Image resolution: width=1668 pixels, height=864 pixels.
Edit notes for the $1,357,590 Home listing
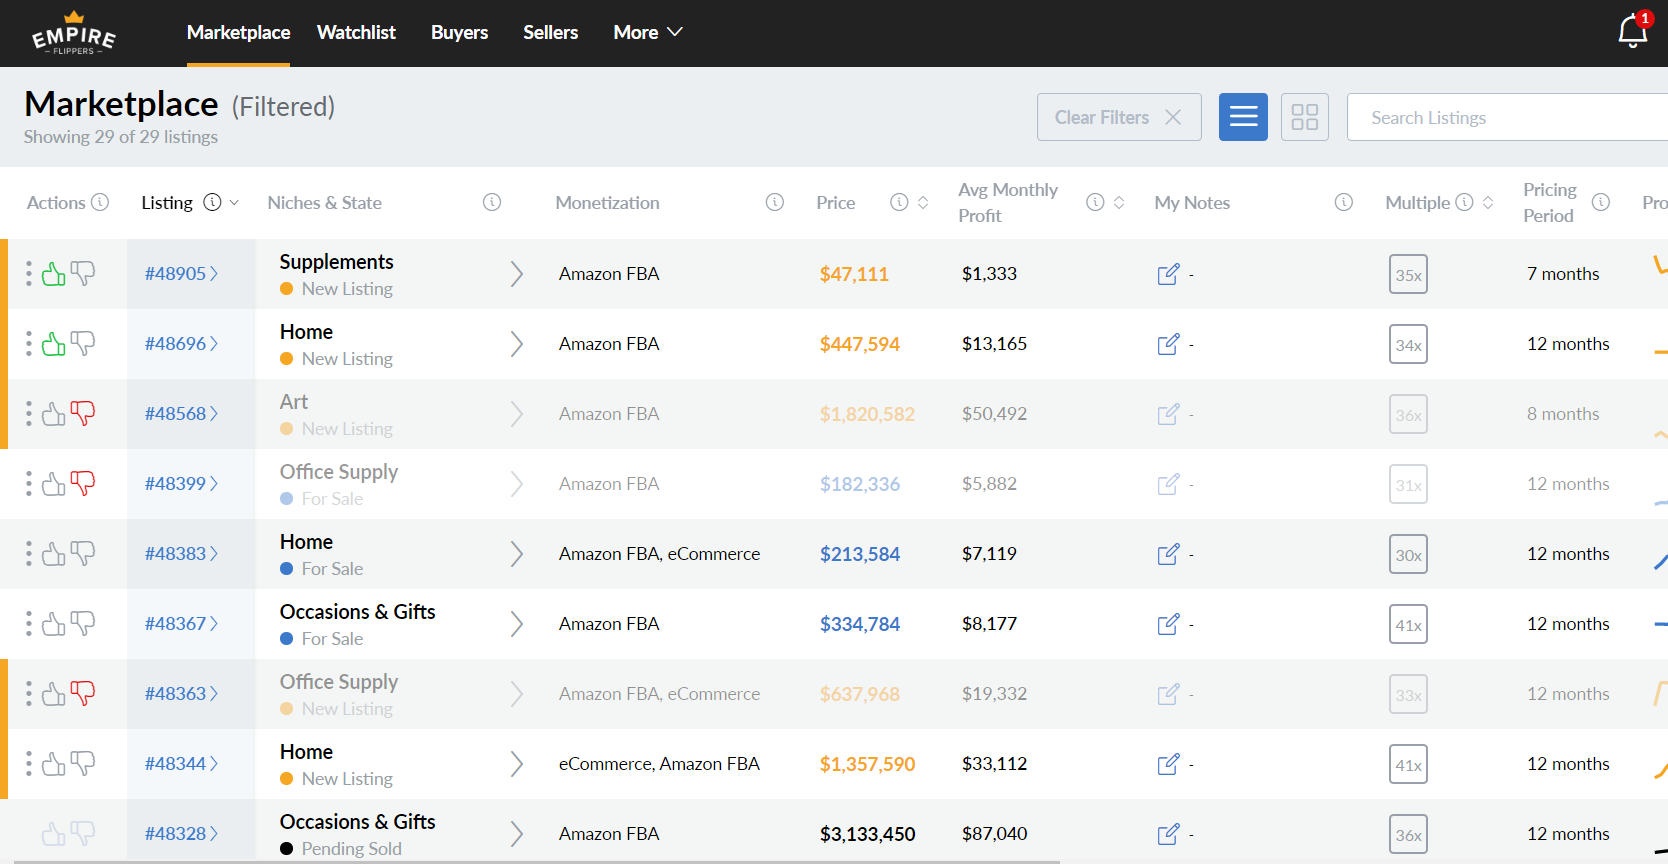pyautogui.click(x=1167, y=764)
